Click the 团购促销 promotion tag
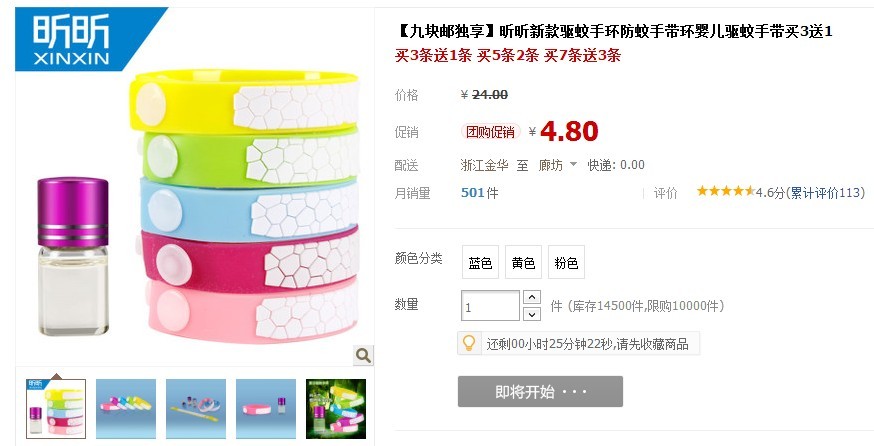874x446 pixels. pyautogui.click(x=491, y=132)
